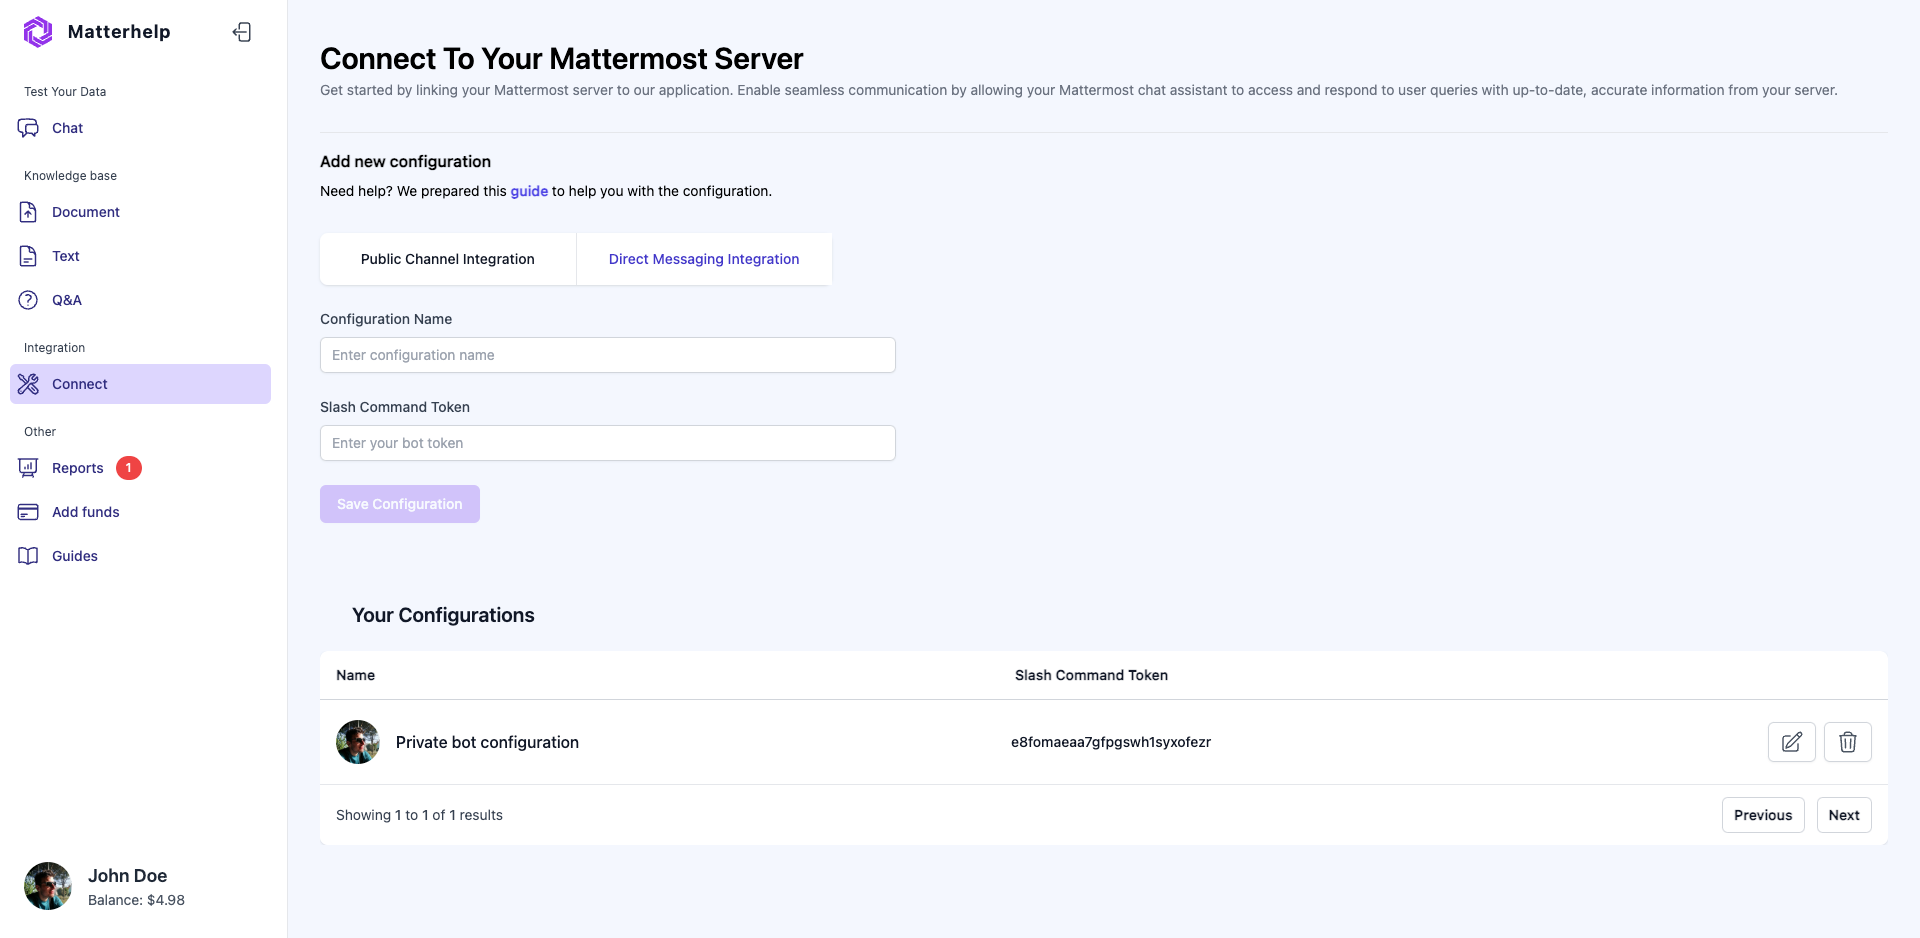Click the Connect tools icon
The height and width of the screenshot is (938, 1920).
tap(28, 384)
